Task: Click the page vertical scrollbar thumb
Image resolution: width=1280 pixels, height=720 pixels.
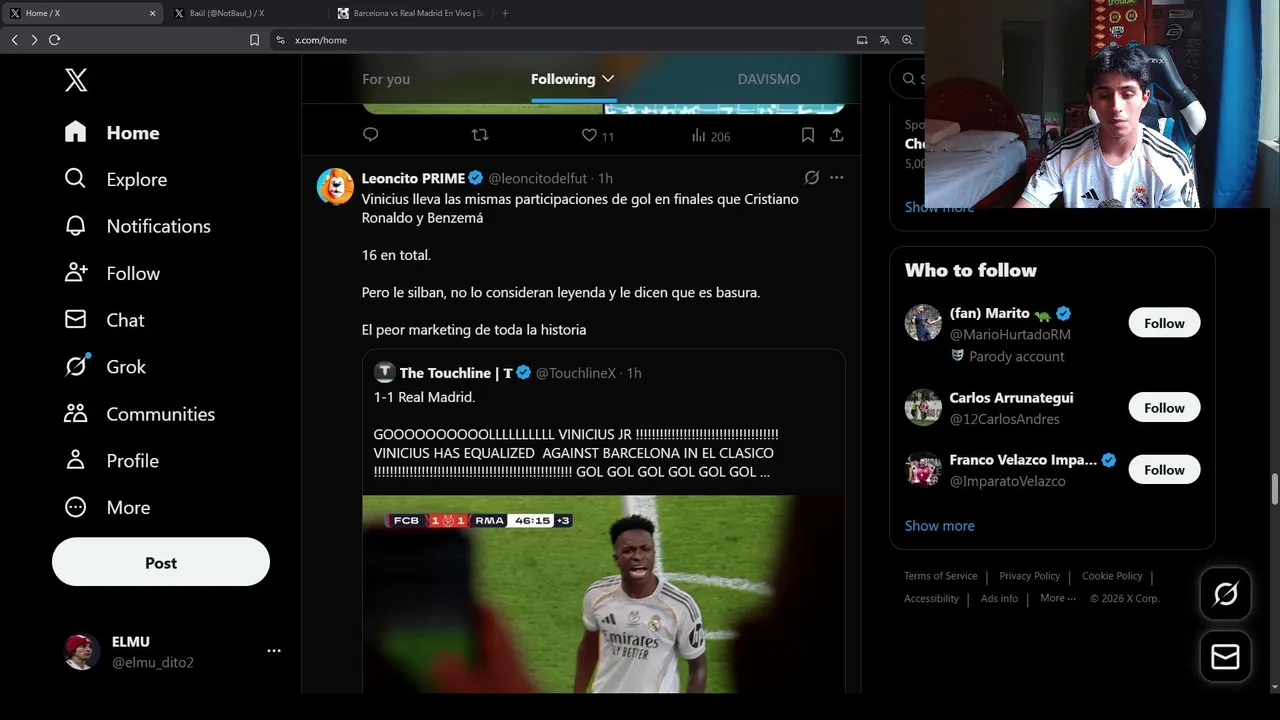Action: click(1274, 490)
